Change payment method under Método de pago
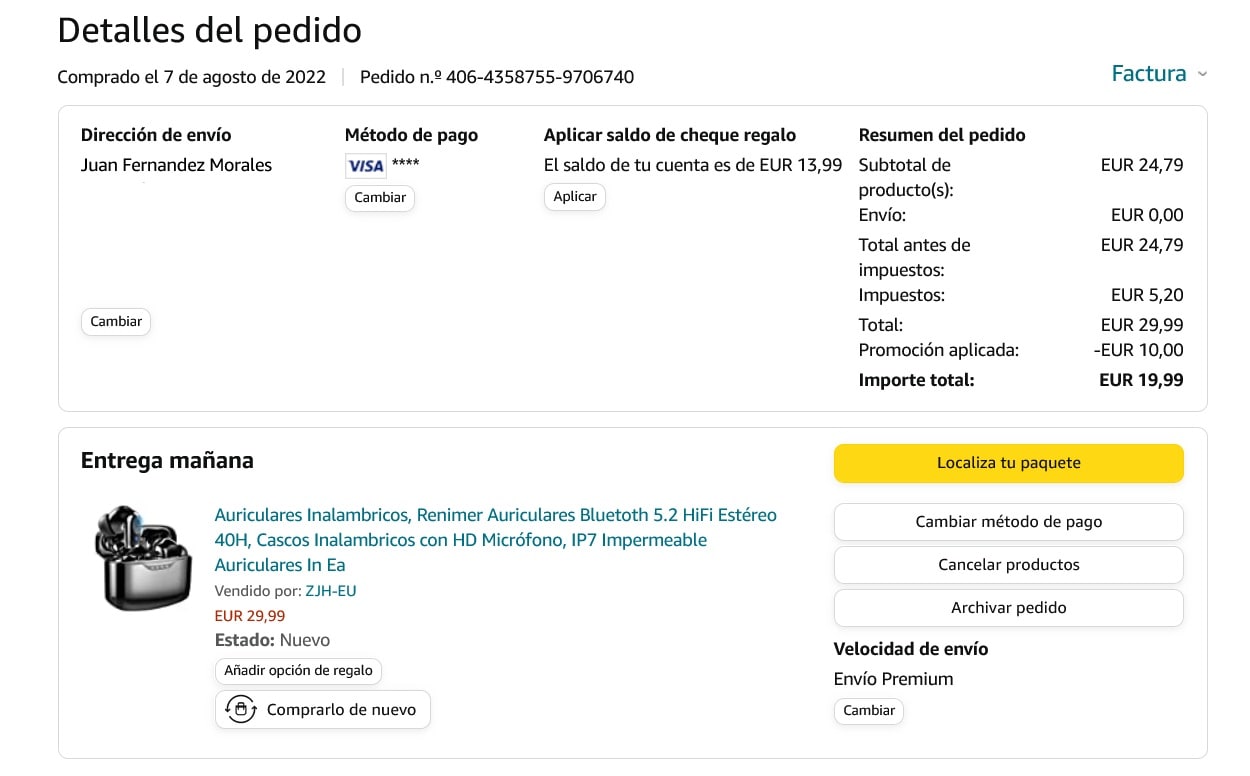 tap(380, 198)
